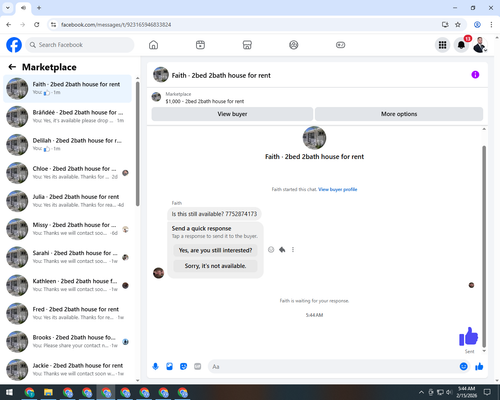Open the taskbar volume speaker icon

(x=449, y=392)
